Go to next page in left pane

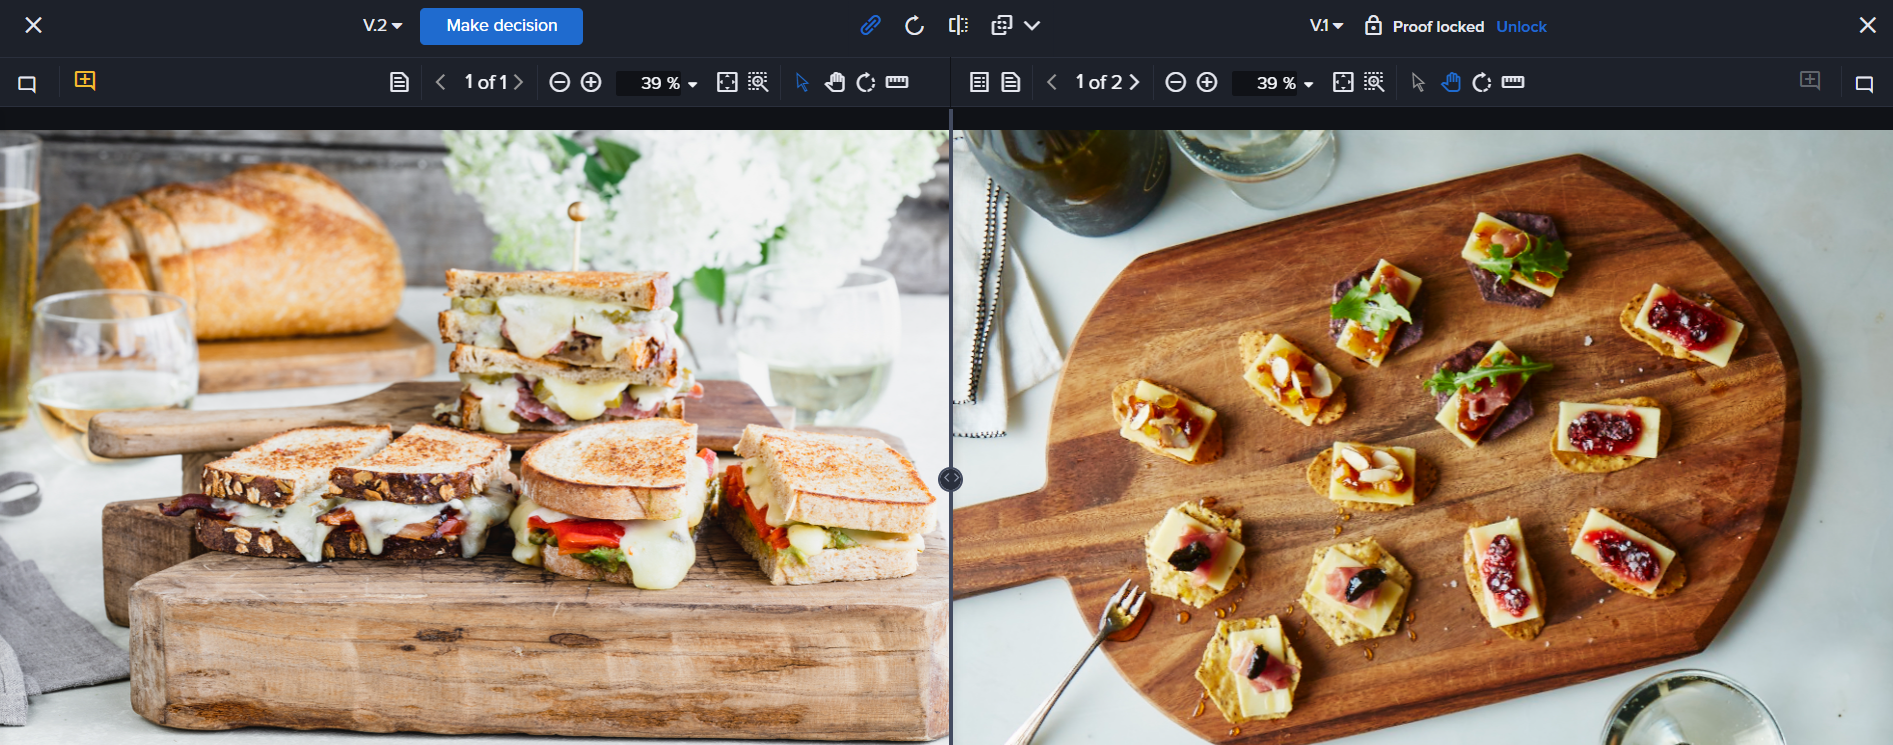[x=518, y=82]
